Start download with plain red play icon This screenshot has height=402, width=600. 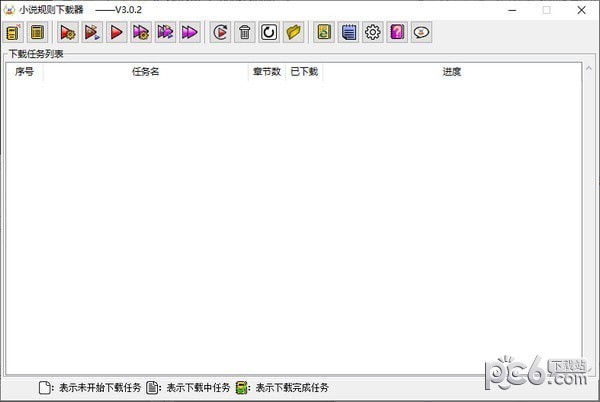pos(116,32)
